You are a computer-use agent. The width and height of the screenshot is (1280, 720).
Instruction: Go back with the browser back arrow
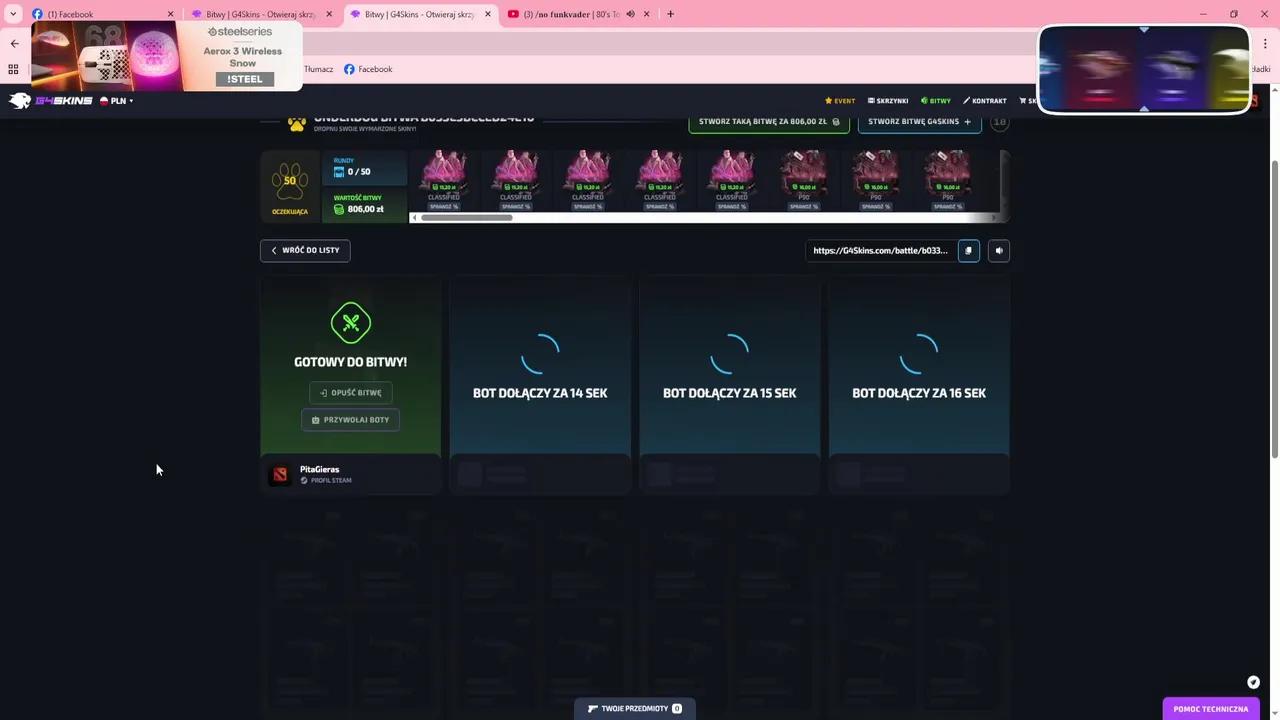(14, 43)
